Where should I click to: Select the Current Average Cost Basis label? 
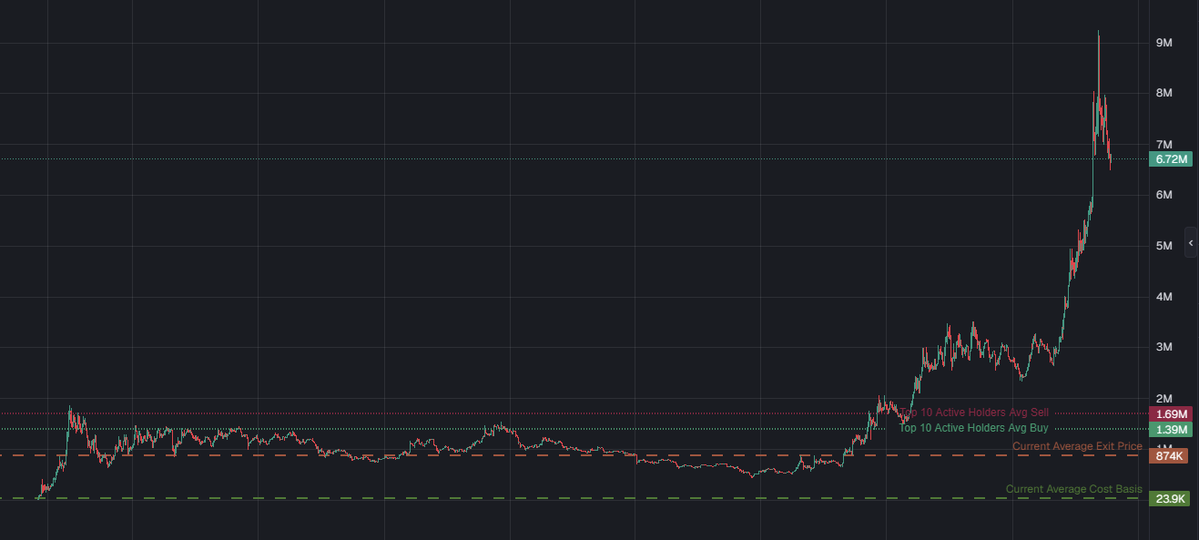(x=1074, y=489)
